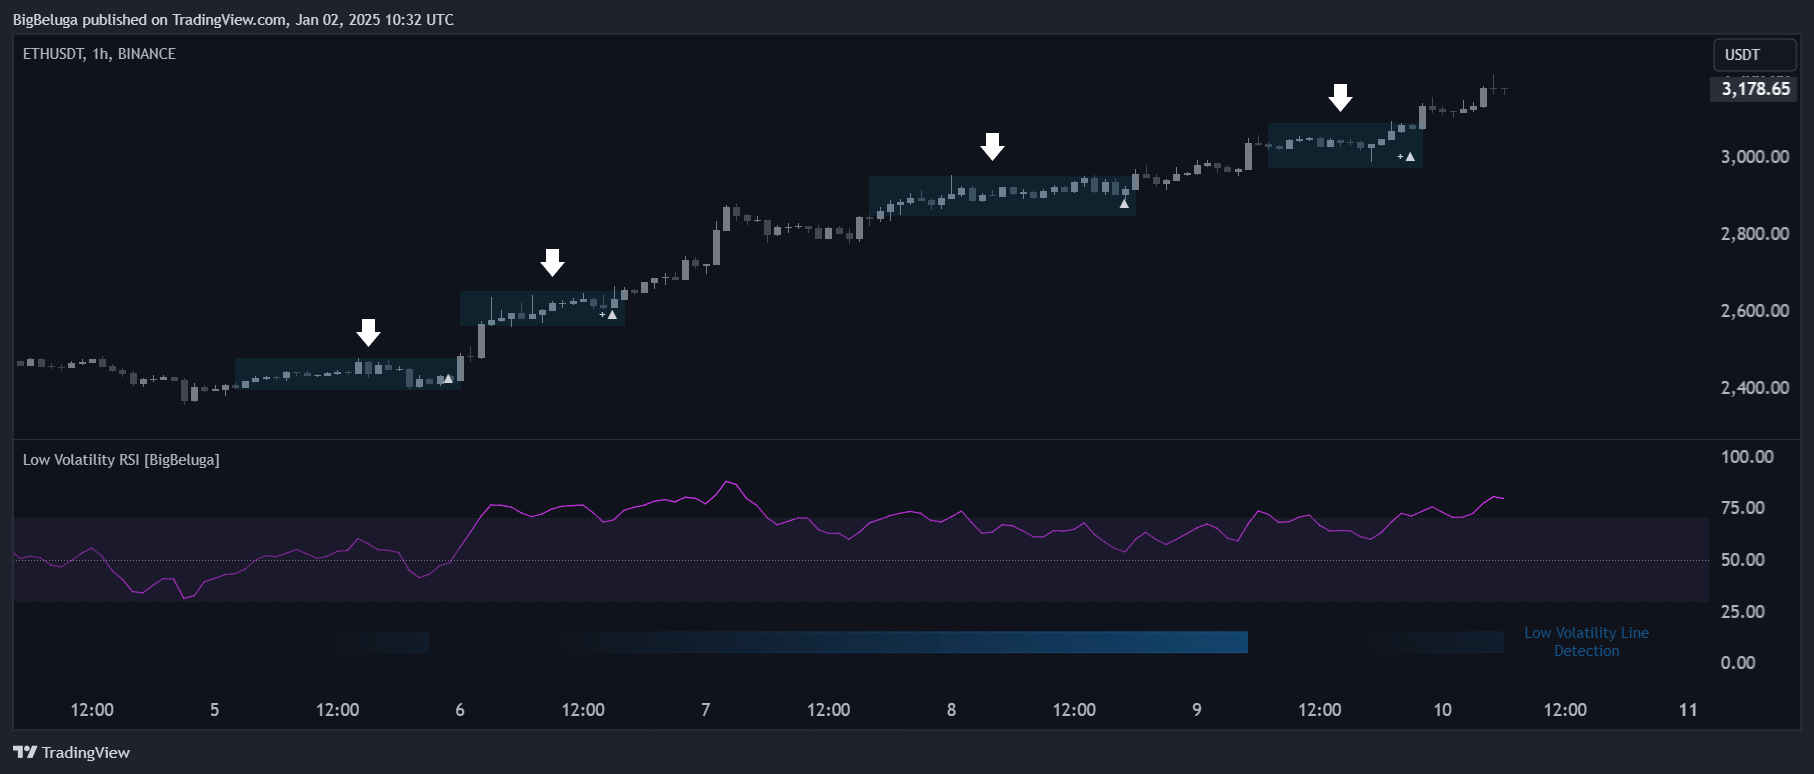Click the time axis label 11
The height and width of the screenshot is (774, 1814).
coord(1688,710)
